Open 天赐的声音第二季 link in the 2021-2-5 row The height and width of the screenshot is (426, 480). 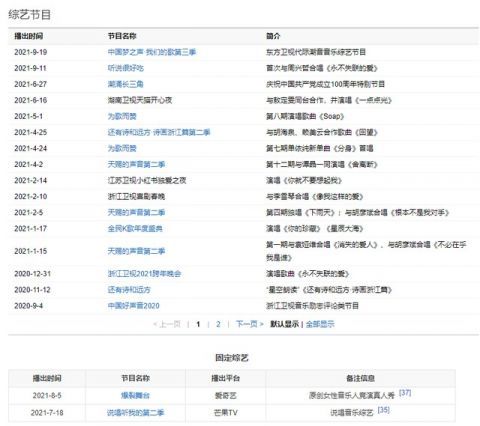(136, 212)
